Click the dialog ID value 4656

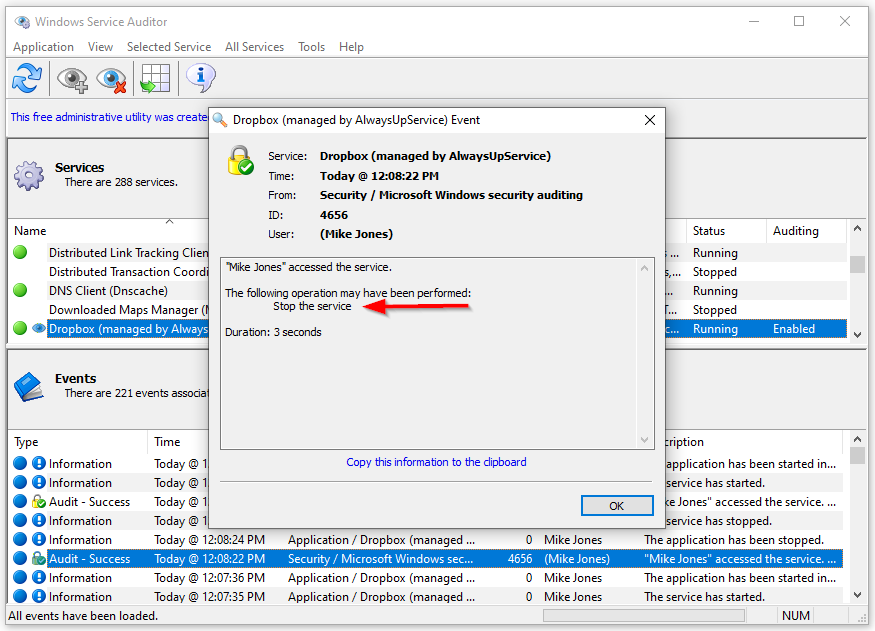(x=334, y=215)
